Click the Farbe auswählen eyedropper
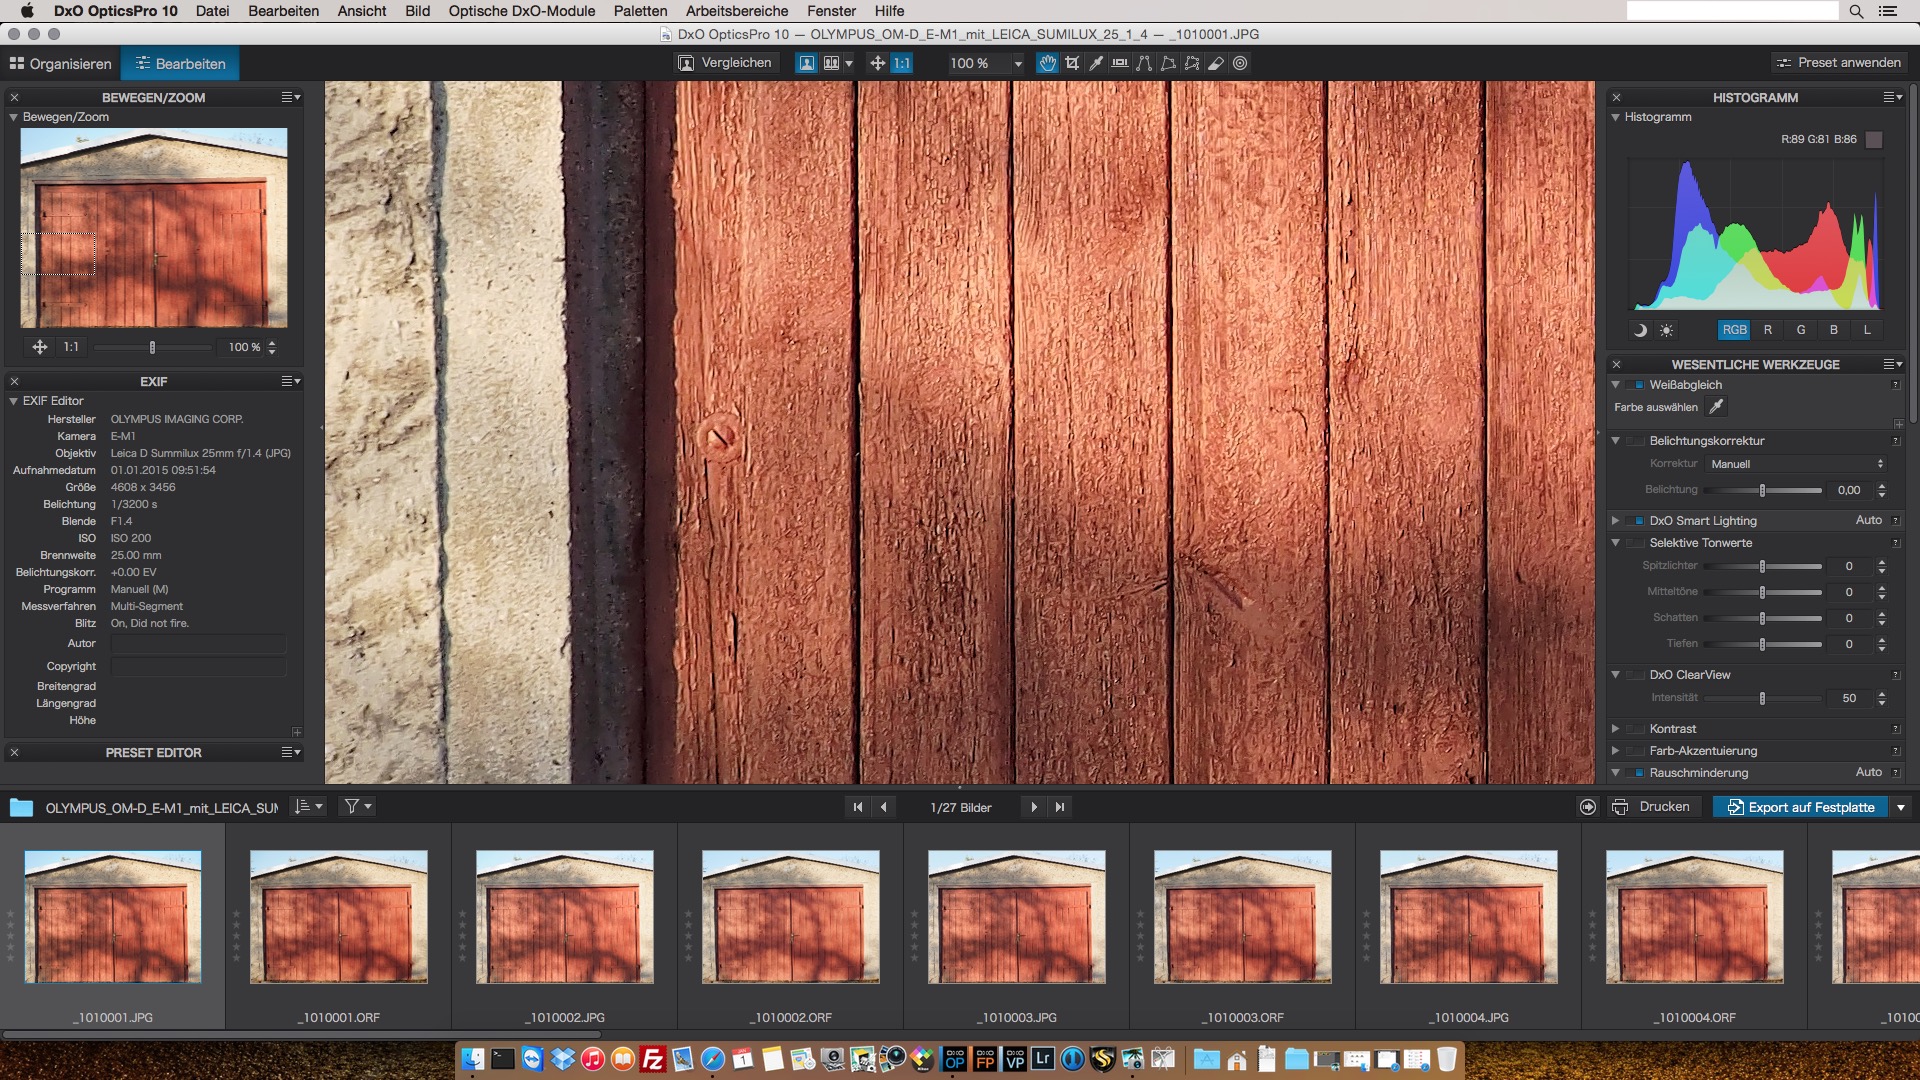The image size is (1920, 1080). tap(1716, 407)
